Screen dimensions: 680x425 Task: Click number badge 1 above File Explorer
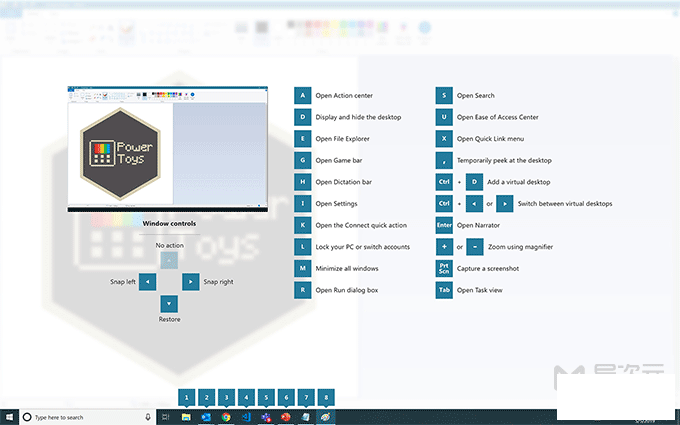pyautogui.click(x=186, y=397)
